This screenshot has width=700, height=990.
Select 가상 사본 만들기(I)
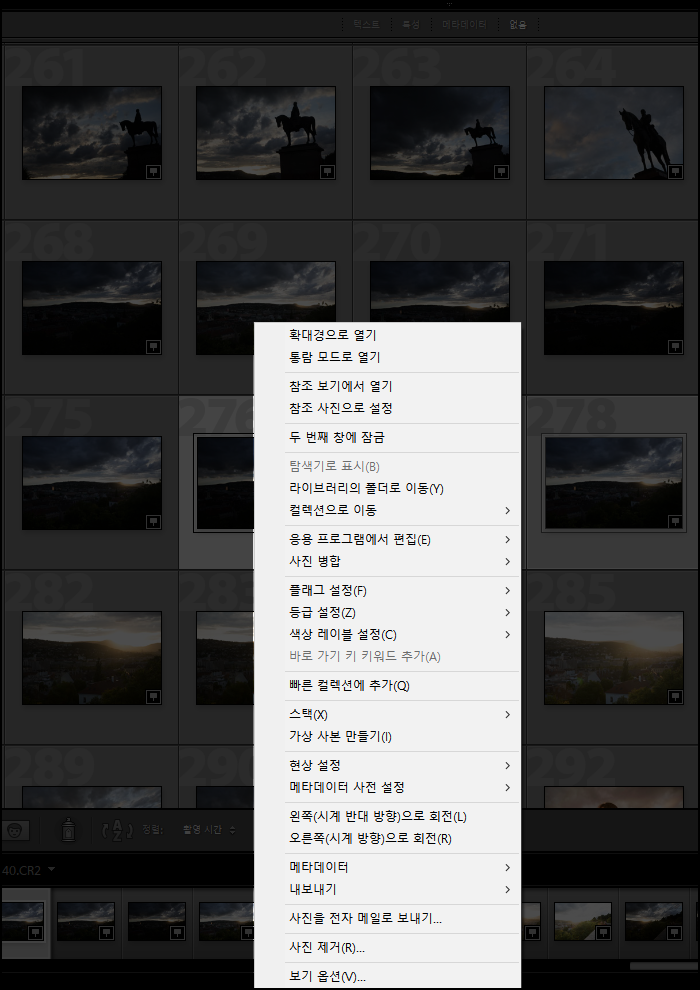coord(387,736)
